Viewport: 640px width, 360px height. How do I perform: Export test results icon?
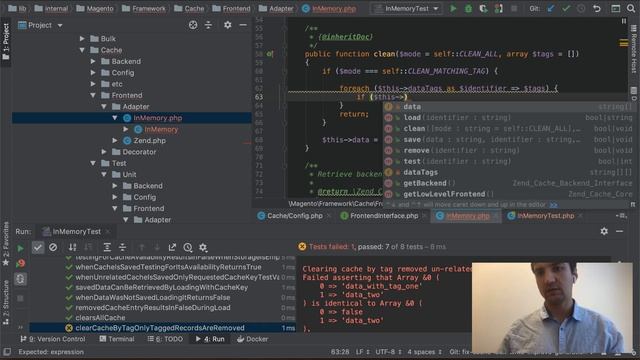(x=172, y=247)
